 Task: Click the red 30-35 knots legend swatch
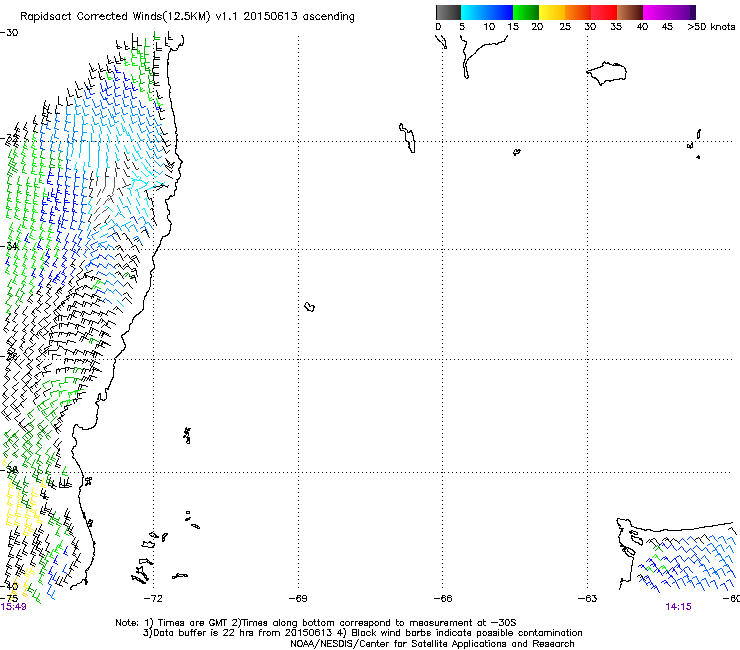coord(604,12)
